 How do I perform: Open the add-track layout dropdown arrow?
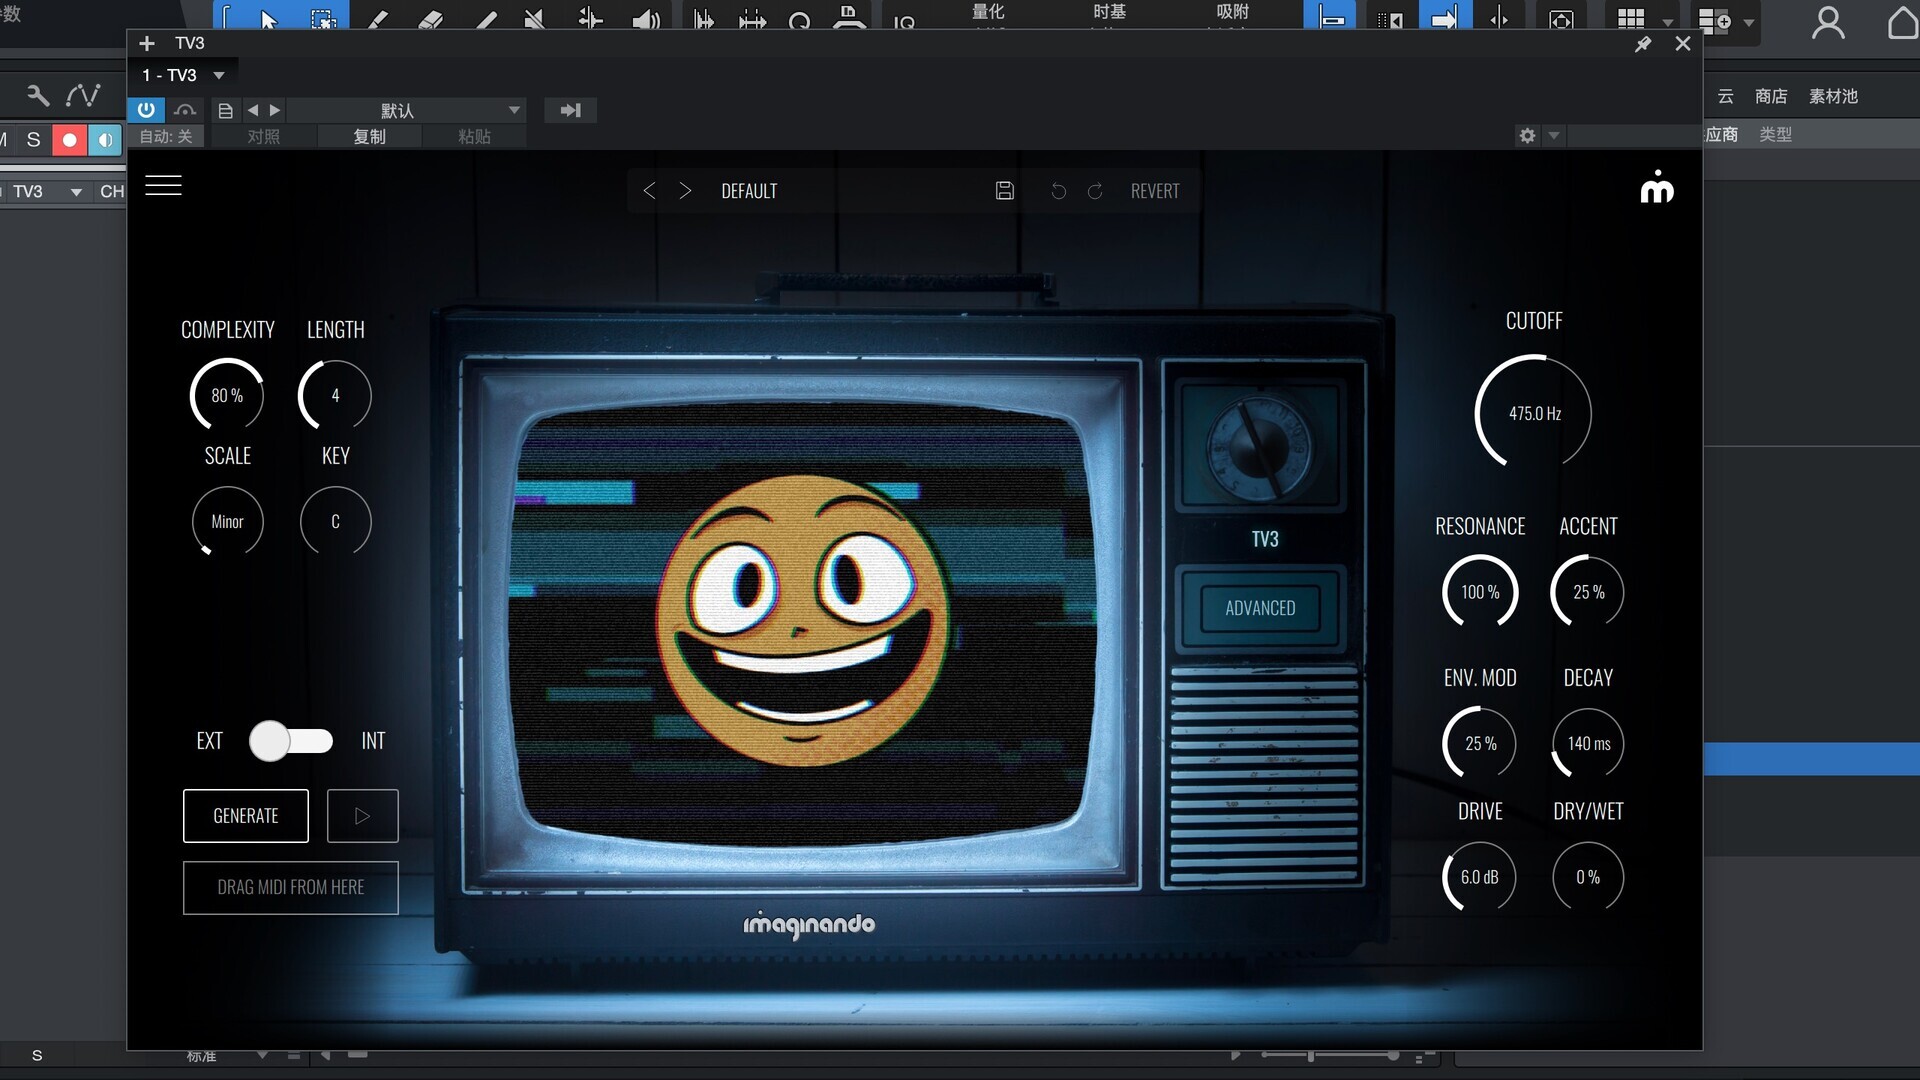tap(1748, 21)
